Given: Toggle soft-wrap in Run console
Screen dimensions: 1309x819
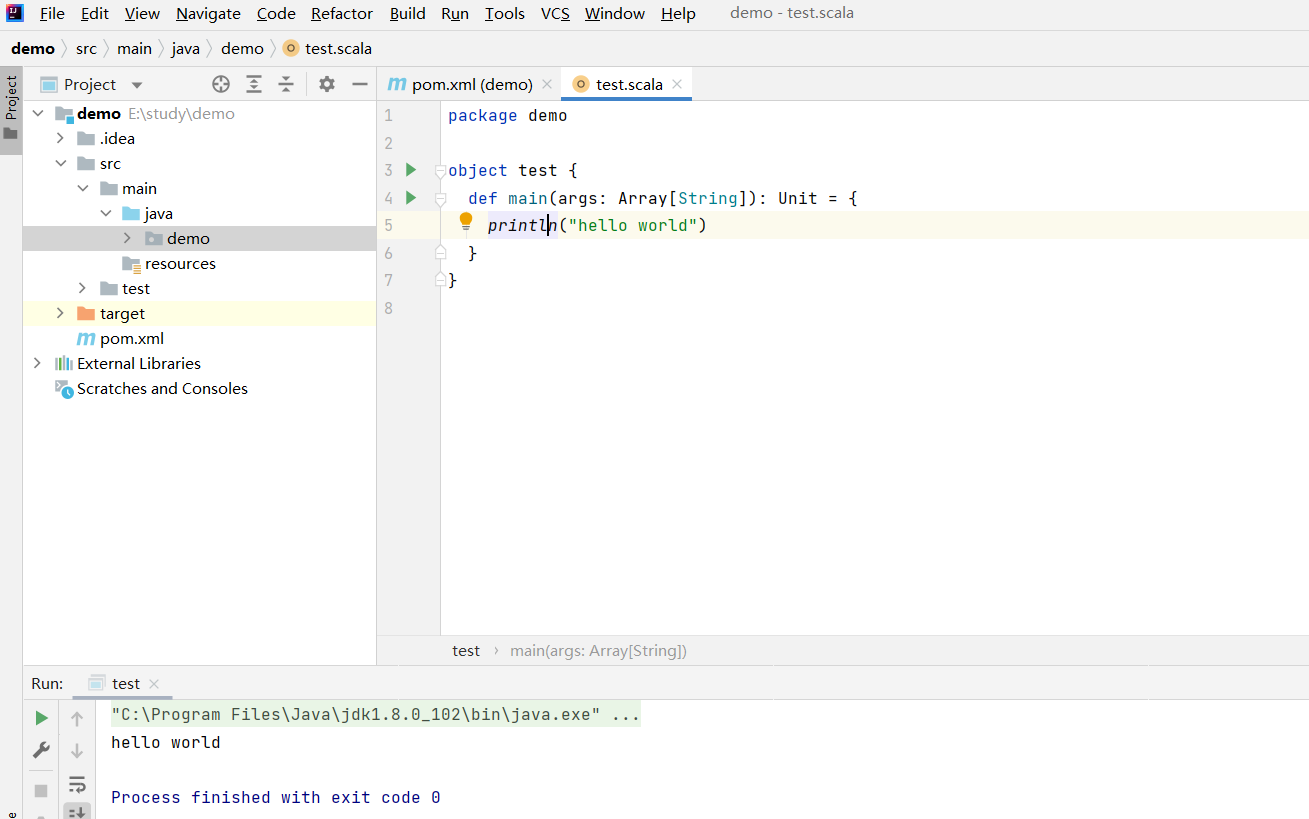Looking at the screenshot, I should (77, 784).
